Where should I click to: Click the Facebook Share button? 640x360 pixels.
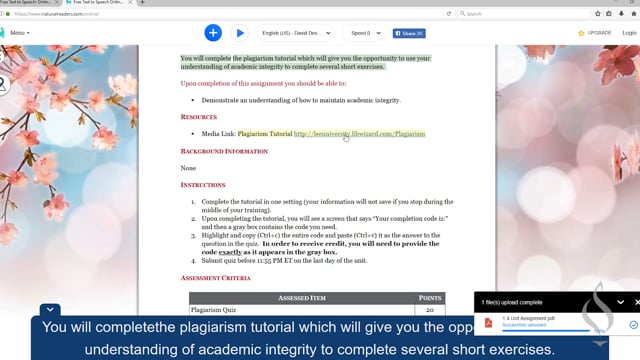[x=409, y=33]
